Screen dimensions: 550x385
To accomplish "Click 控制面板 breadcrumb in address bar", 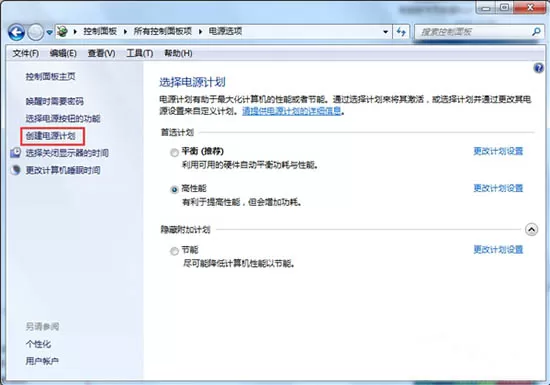I will click(100, 32).
